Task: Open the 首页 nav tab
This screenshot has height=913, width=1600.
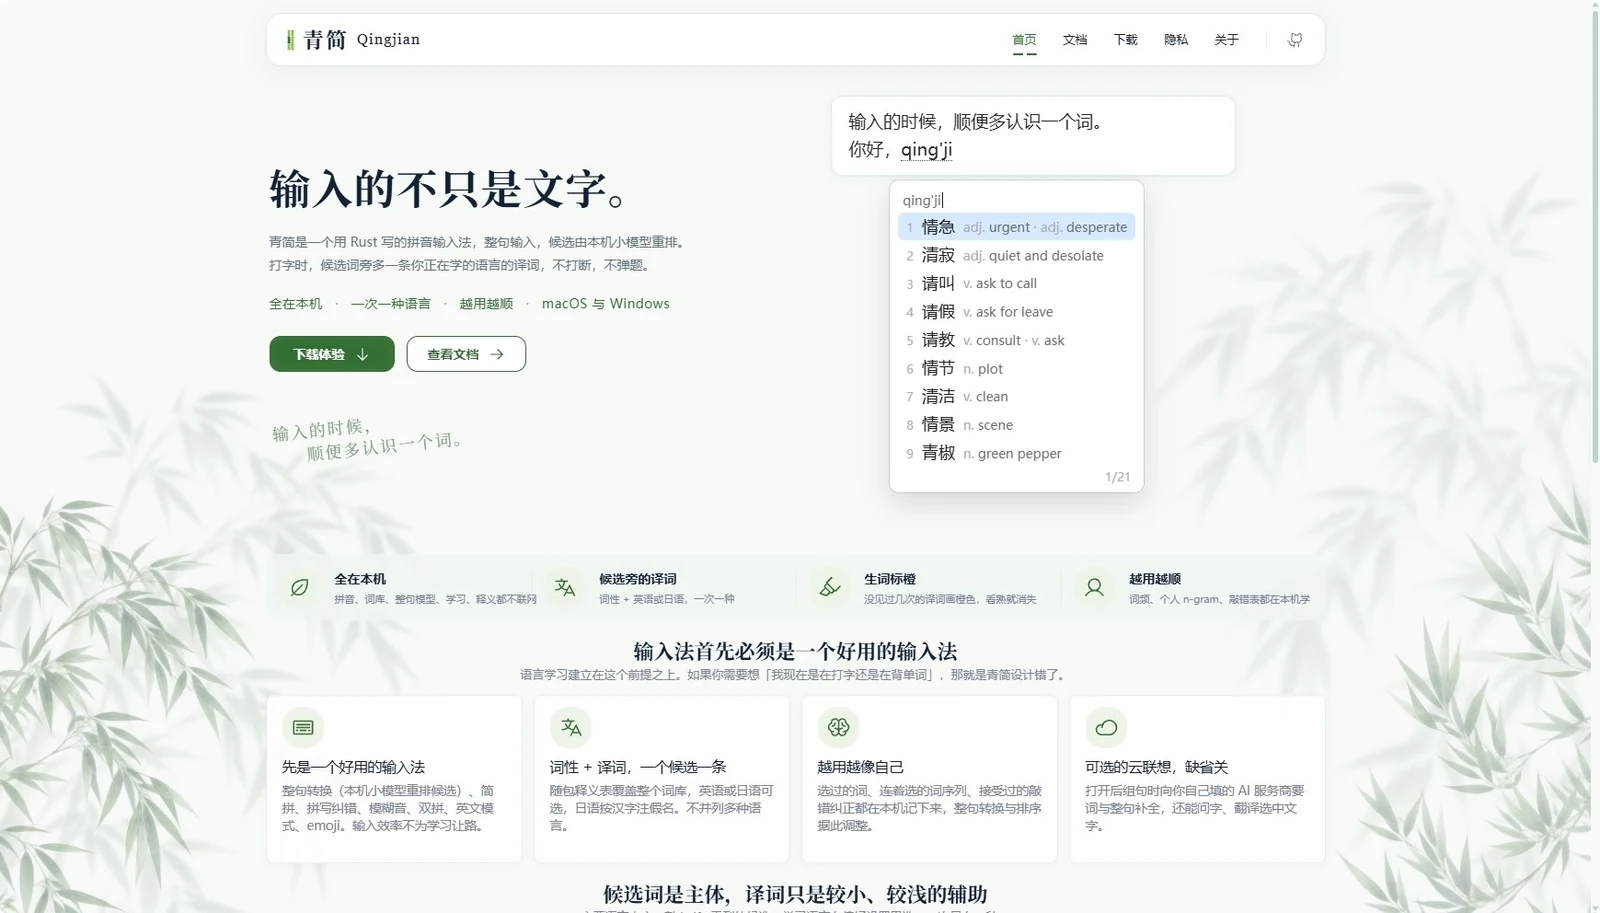Action: pyautogui.click(x=1024, y=40)
